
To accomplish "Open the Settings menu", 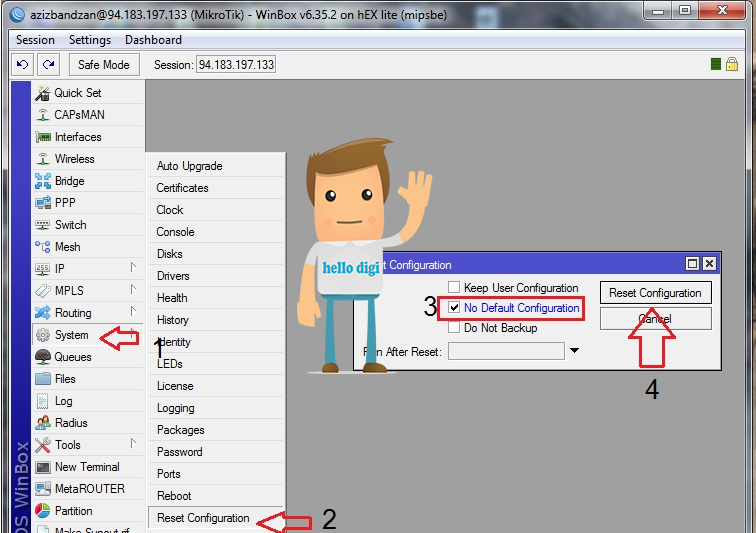I will (90, 40).
